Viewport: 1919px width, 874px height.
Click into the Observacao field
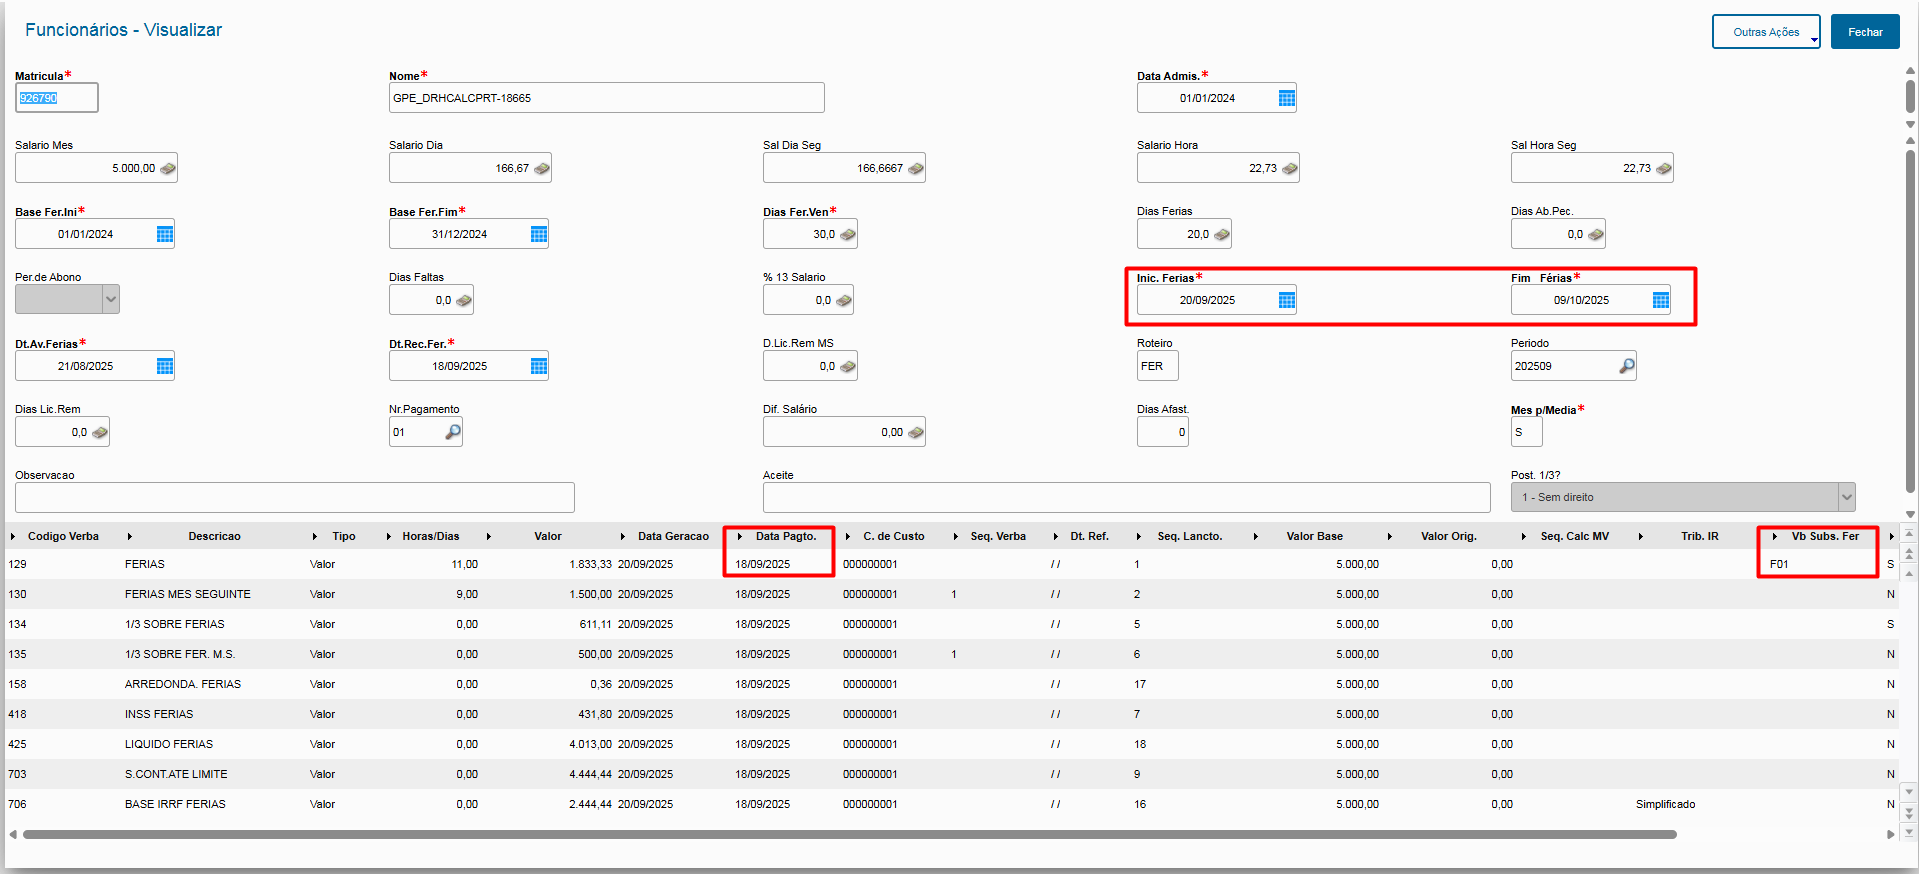pos(295,497)
